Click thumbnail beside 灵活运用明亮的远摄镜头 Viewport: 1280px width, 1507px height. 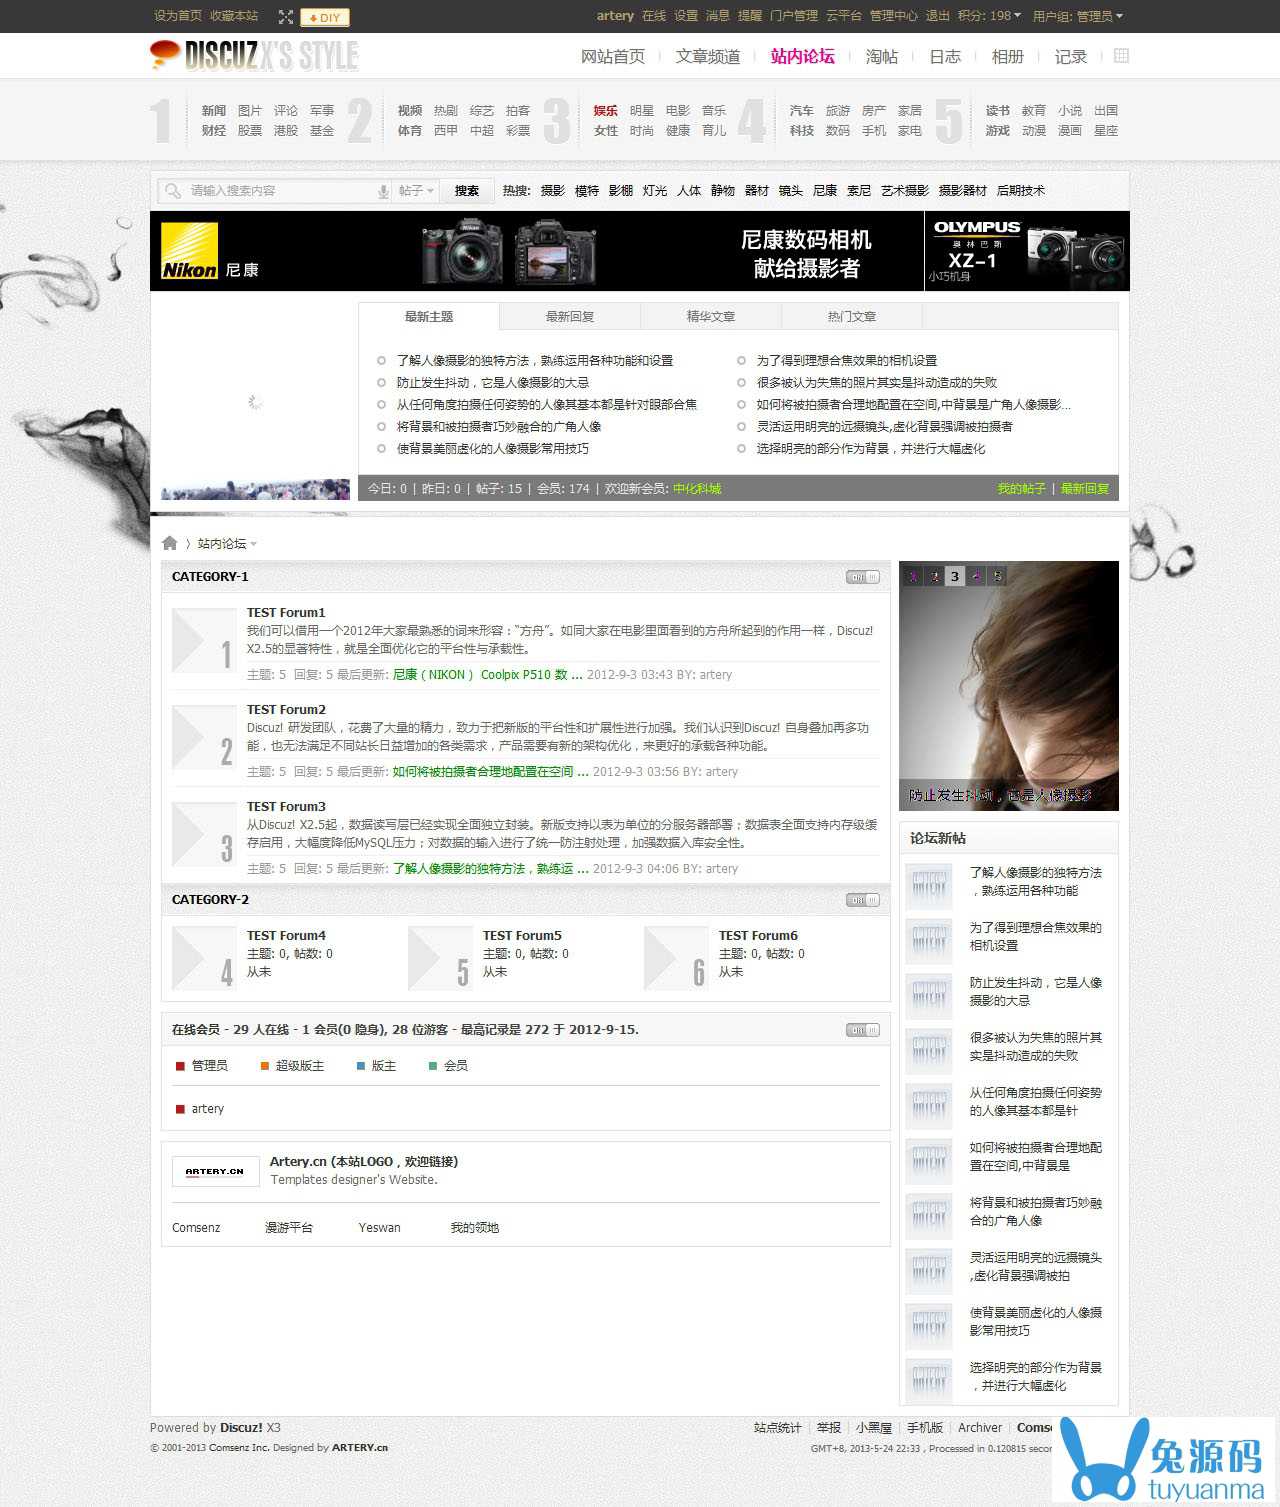pyautogui.click(x=929, y=1272)
